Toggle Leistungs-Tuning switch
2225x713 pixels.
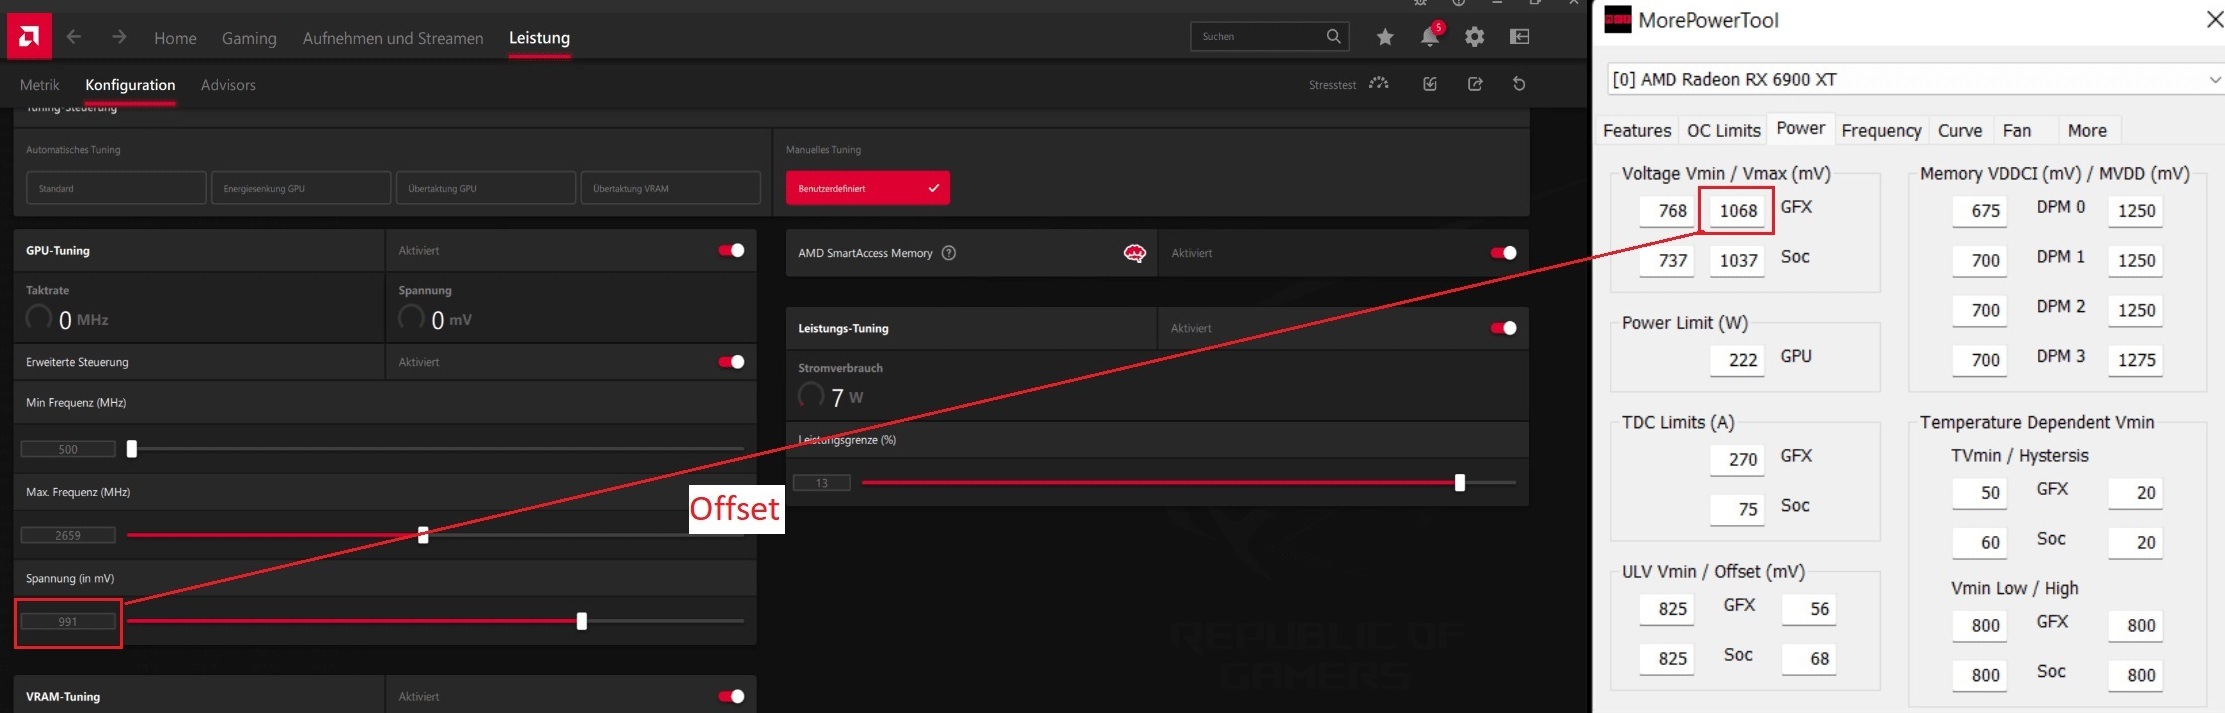1503,328
